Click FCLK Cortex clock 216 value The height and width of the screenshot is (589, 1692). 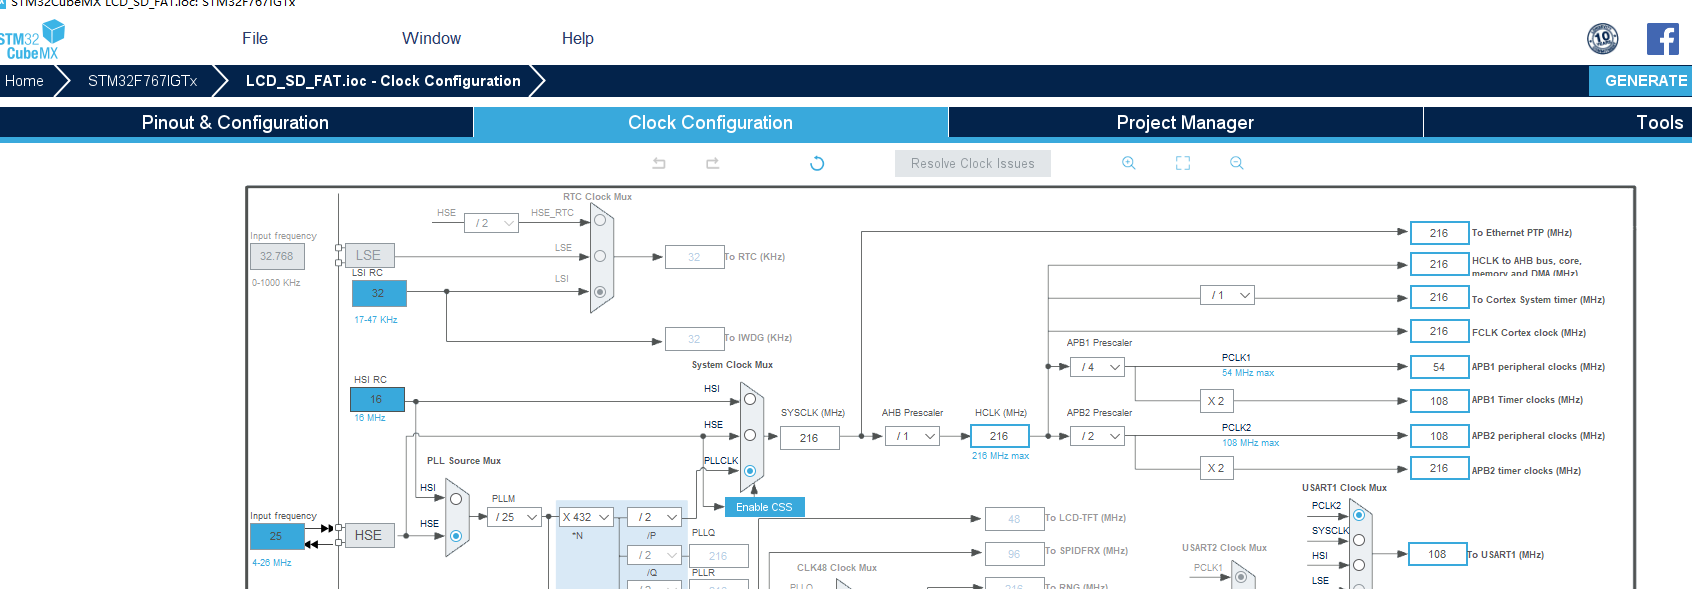[1439, 331]
